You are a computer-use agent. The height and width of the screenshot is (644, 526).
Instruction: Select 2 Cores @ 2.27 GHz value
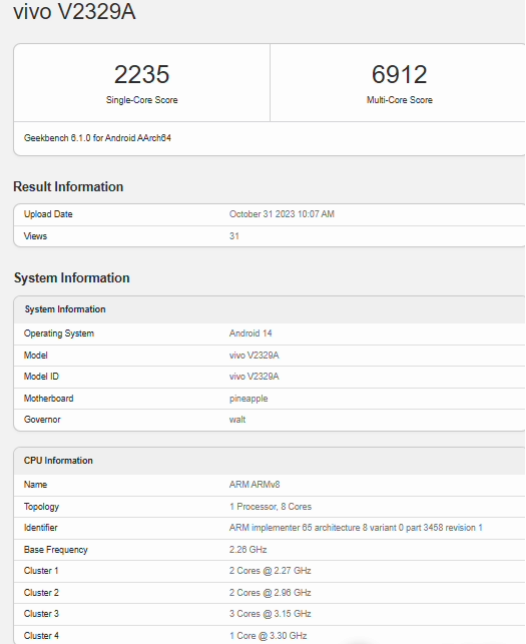click(x=270, y=571)
